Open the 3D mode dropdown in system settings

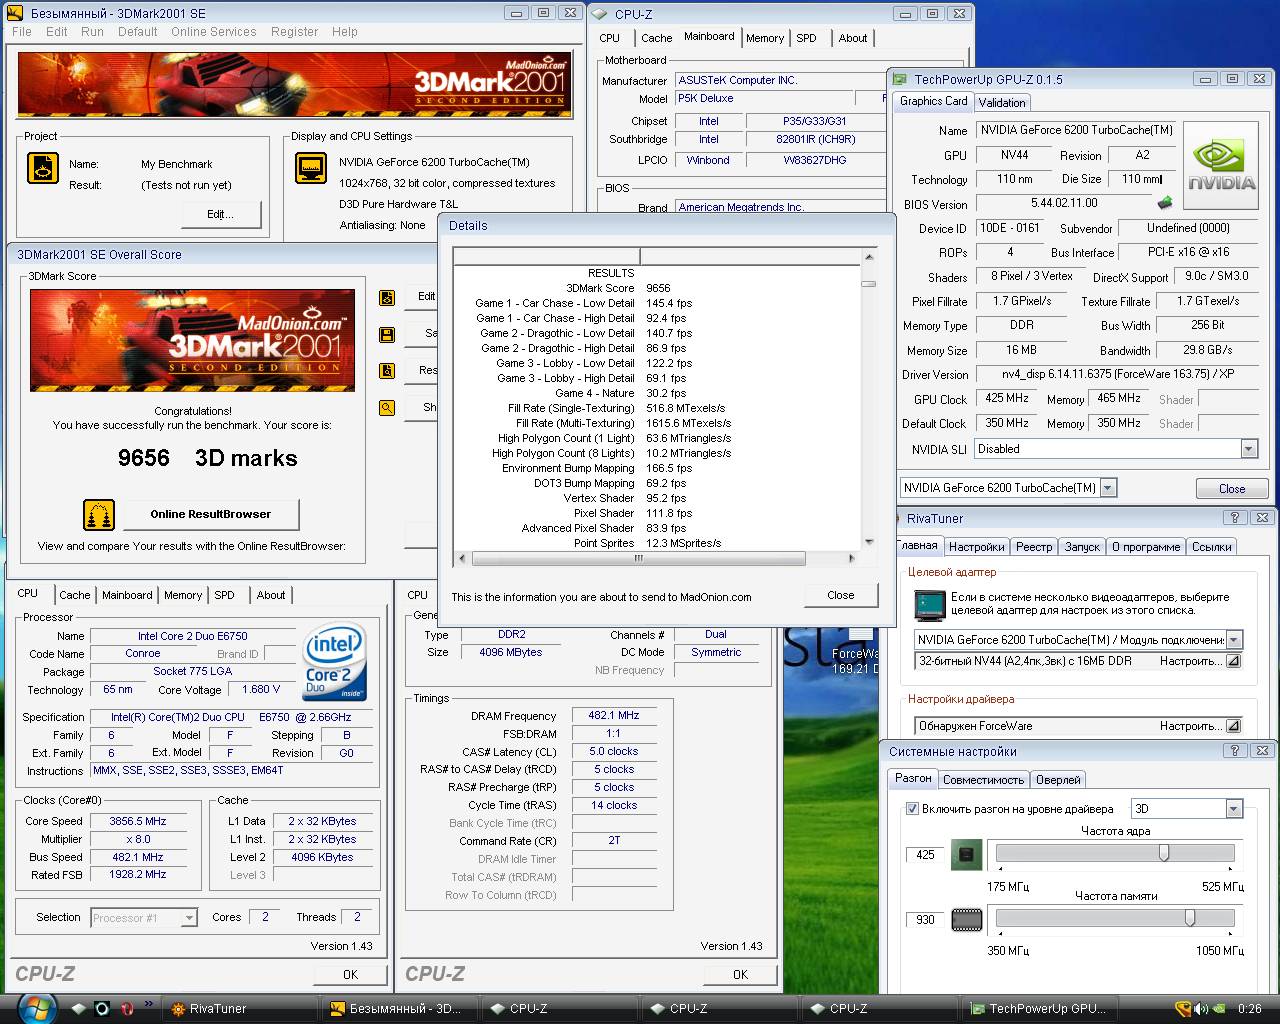point(1234,809)
